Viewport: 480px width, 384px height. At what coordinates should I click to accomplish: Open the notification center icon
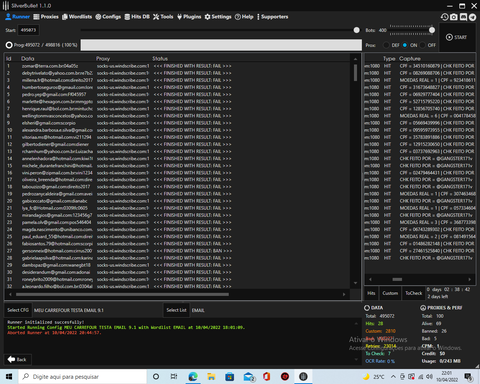(469, 377)
